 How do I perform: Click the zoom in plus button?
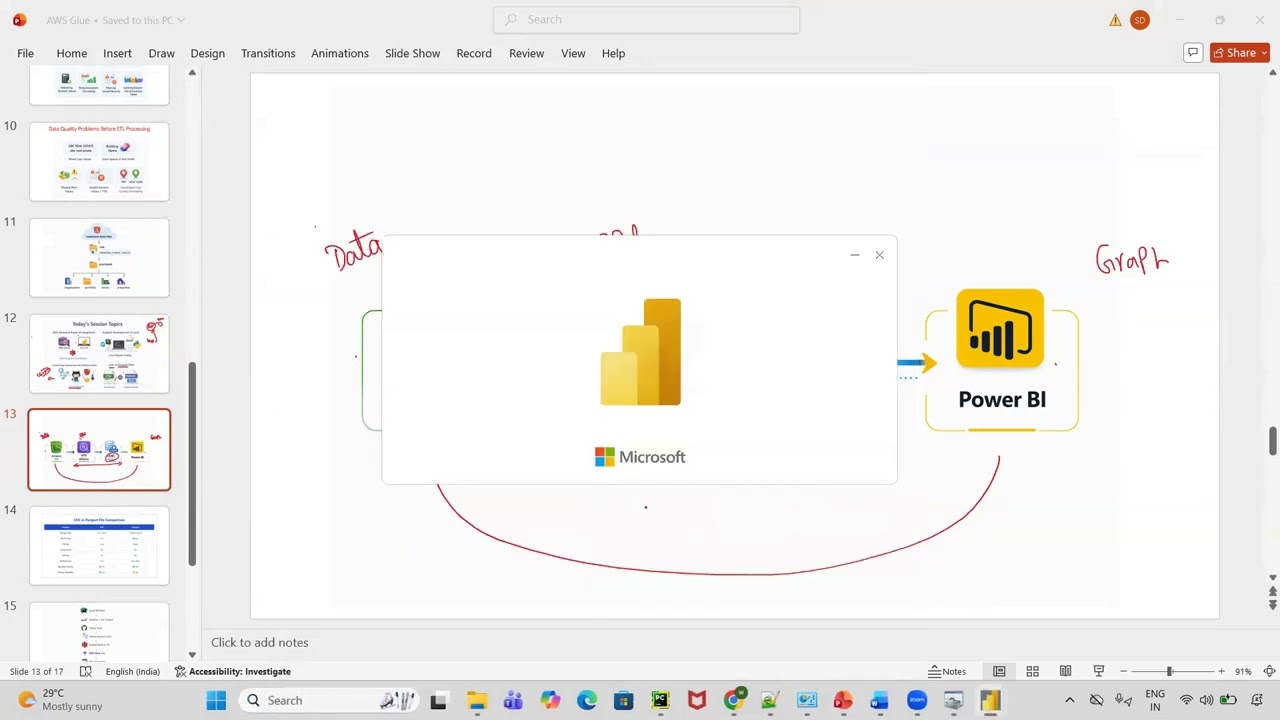[x=1221, y=671]
